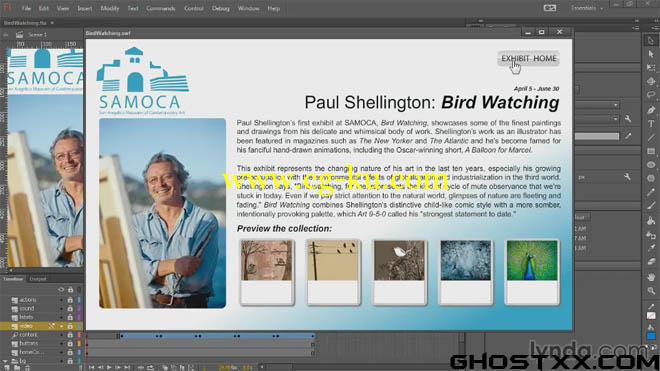Open the Commands menu
The width and height of the screenshot is (660, 371).
click(161, 8)
